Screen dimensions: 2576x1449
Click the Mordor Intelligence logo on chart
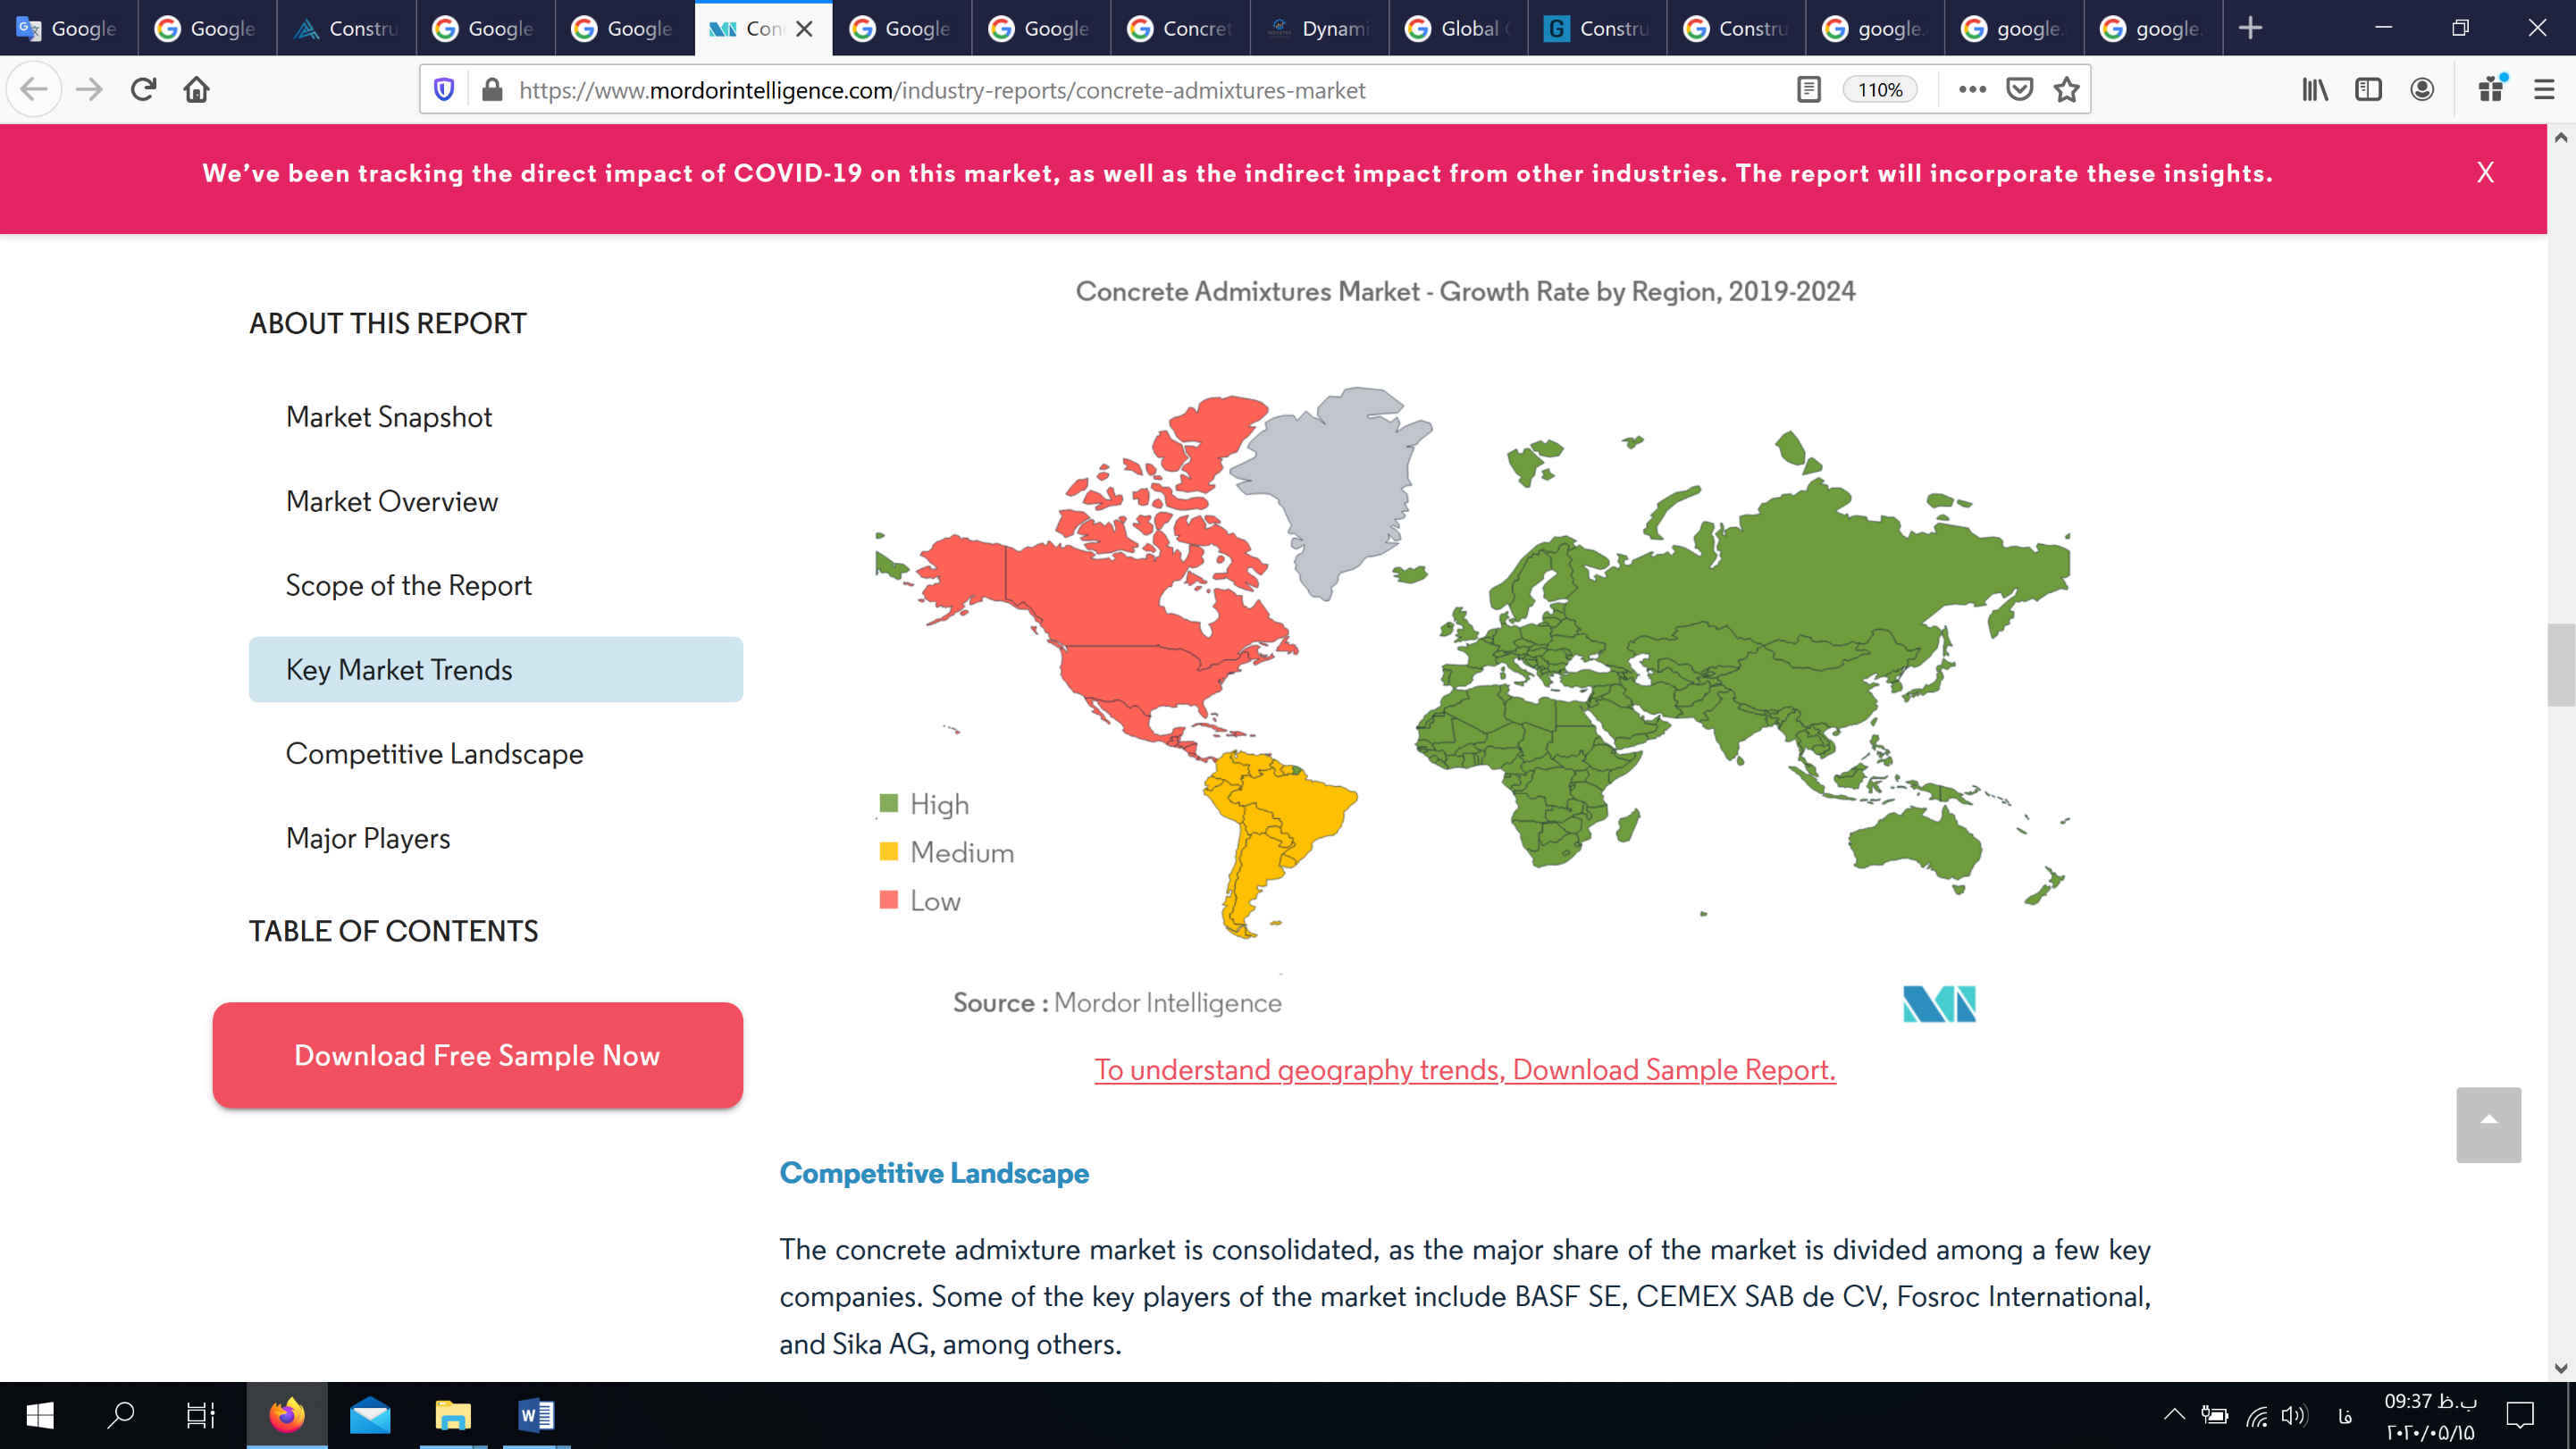pos(1939,1003)
